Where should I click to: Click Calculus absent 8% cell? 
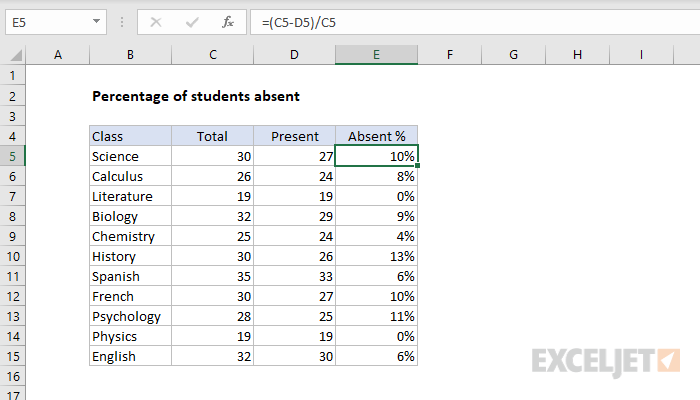[x=376, y=176]
